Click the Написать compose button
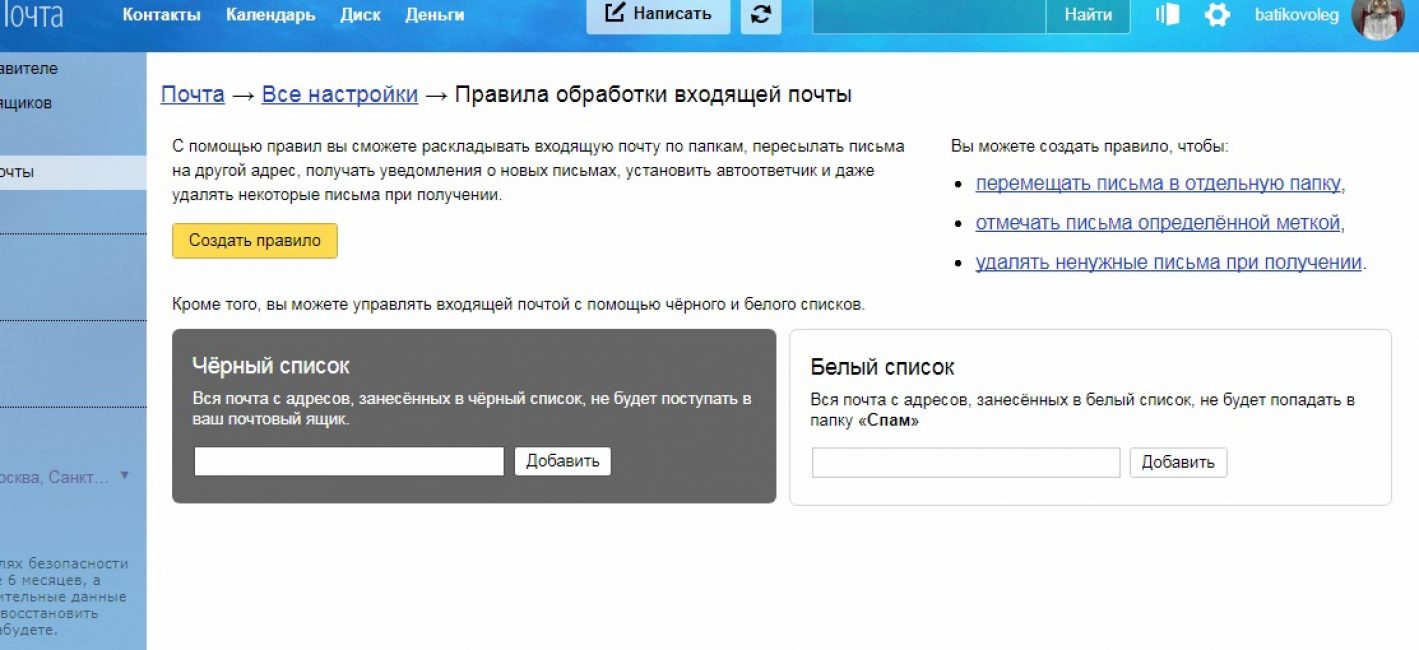 click(x=658, y=15)
